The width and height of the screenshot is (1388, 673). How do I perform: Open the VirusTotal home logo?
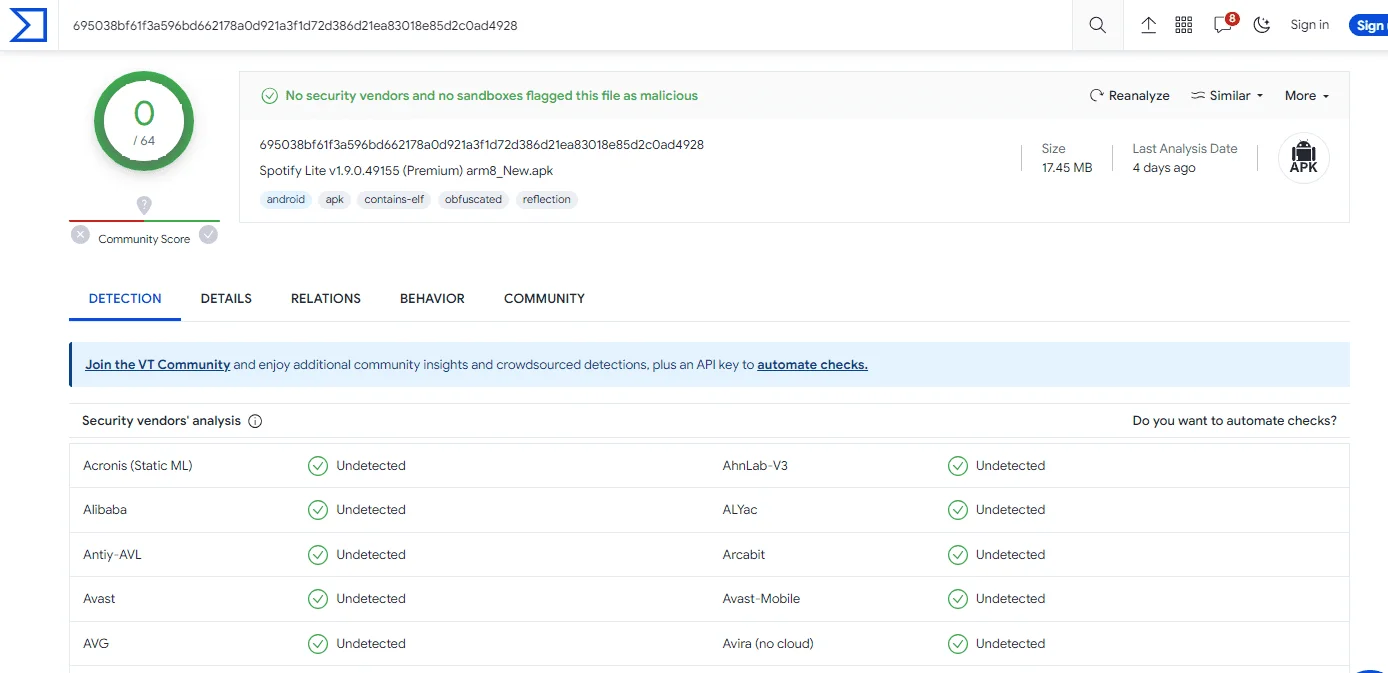coord(28,25)
